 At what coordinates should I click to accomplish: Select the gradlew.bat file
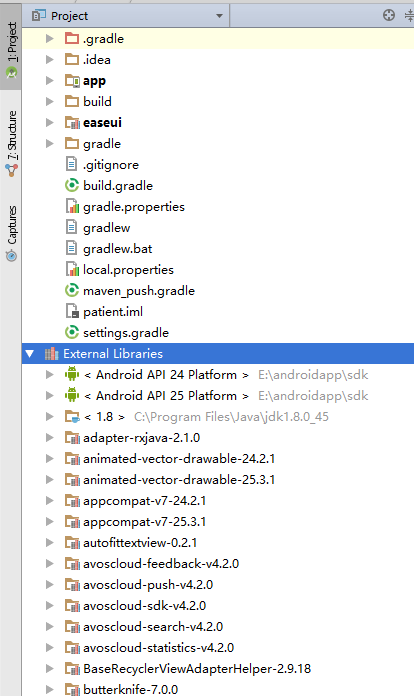tap(118, 249)
